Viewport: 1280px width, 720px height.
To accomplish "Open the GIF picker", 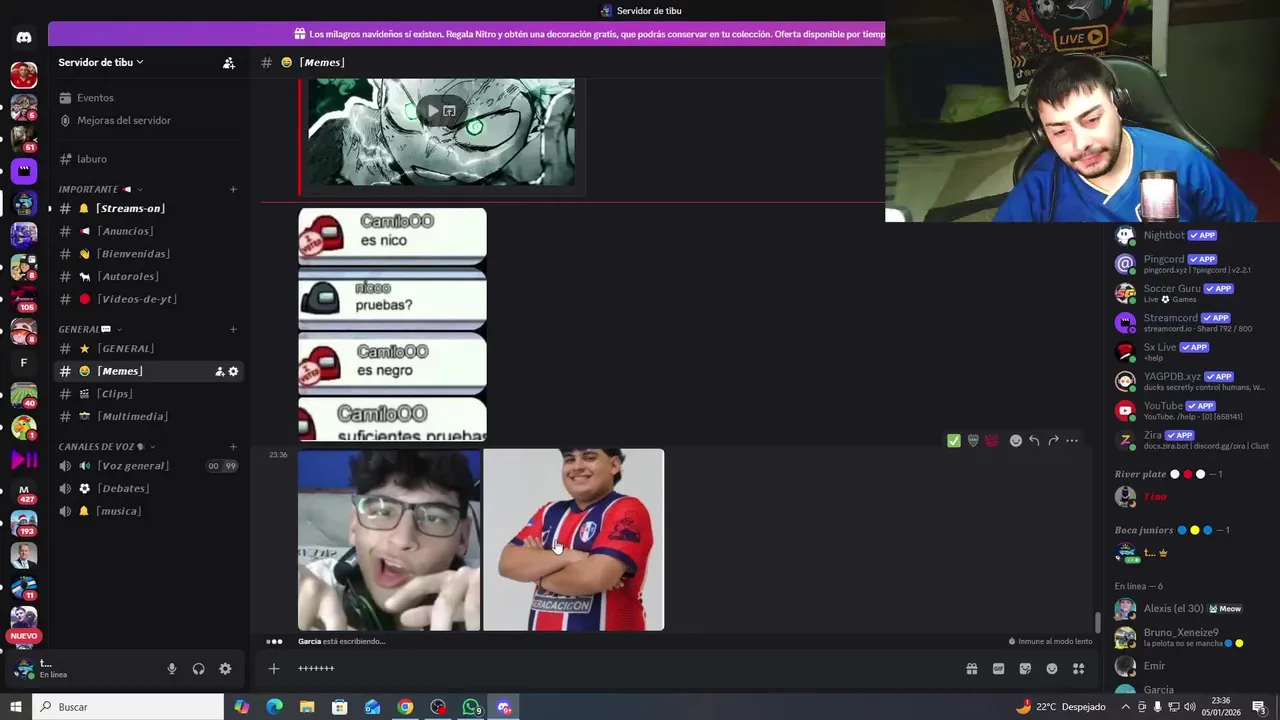I will point(998,669).
